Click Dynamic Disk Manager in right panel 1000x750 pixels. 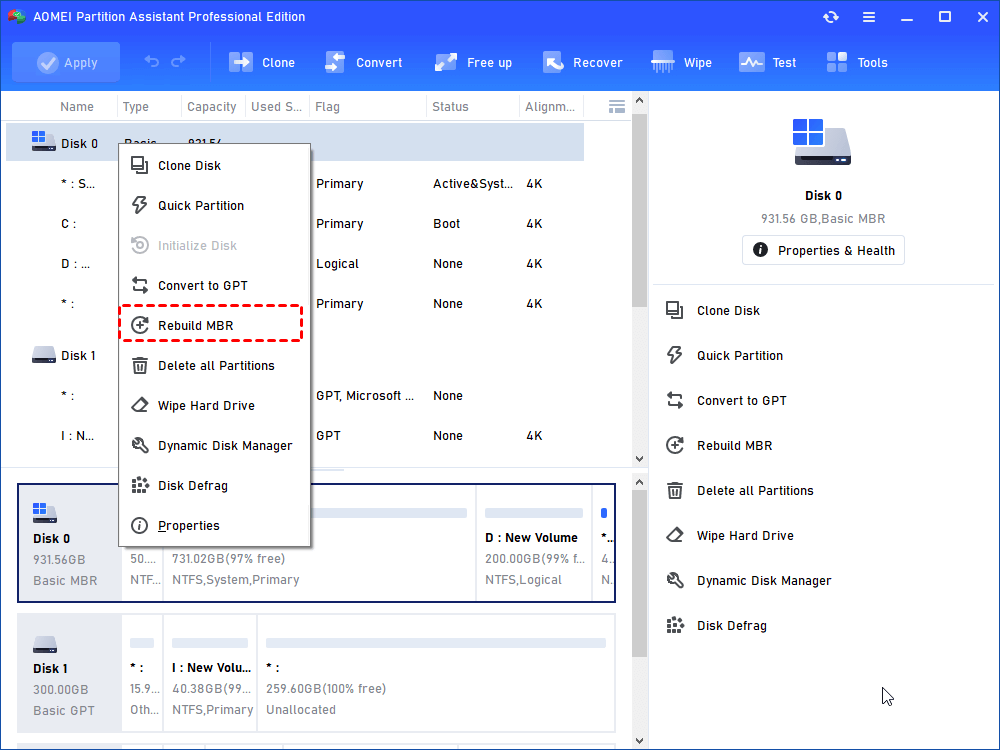(764, 581)
